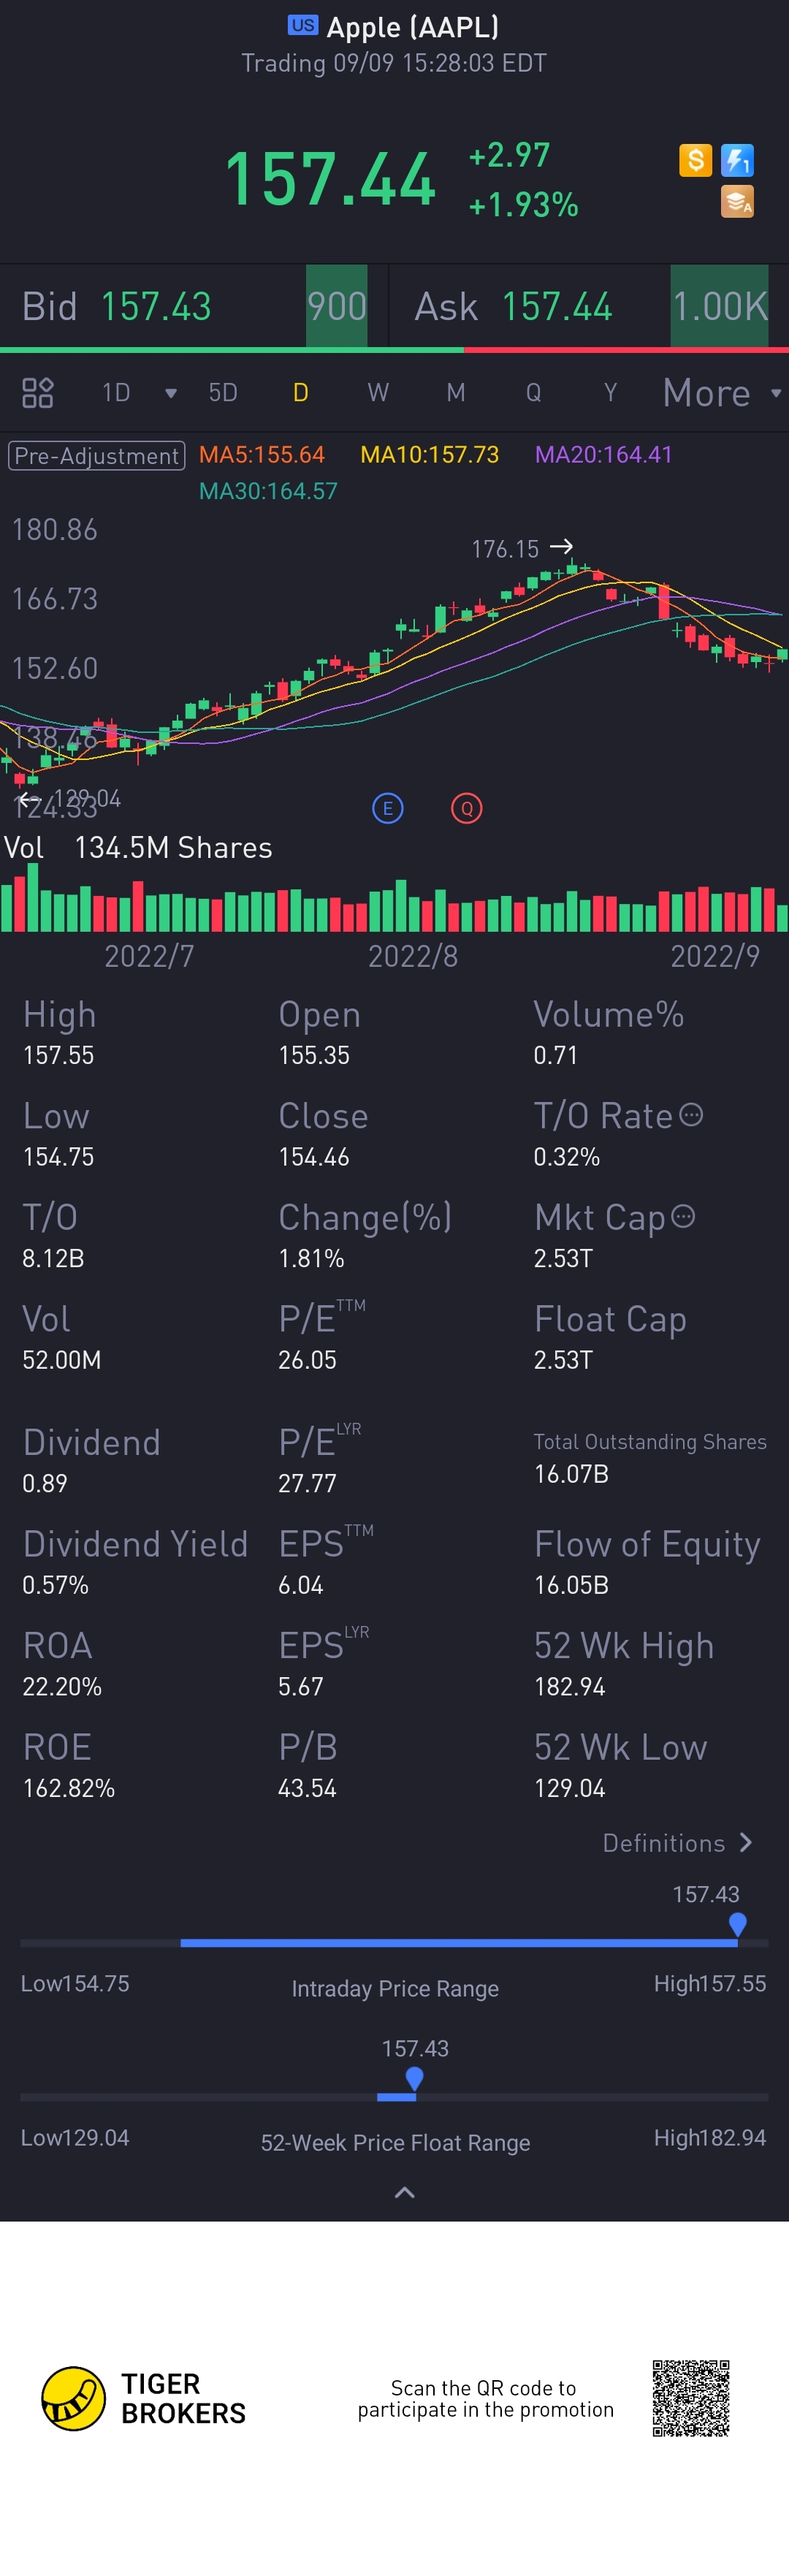Click the Intraday Price Range marker
This screenshot has width=789, height=2576.
(x=738, y=1923)
